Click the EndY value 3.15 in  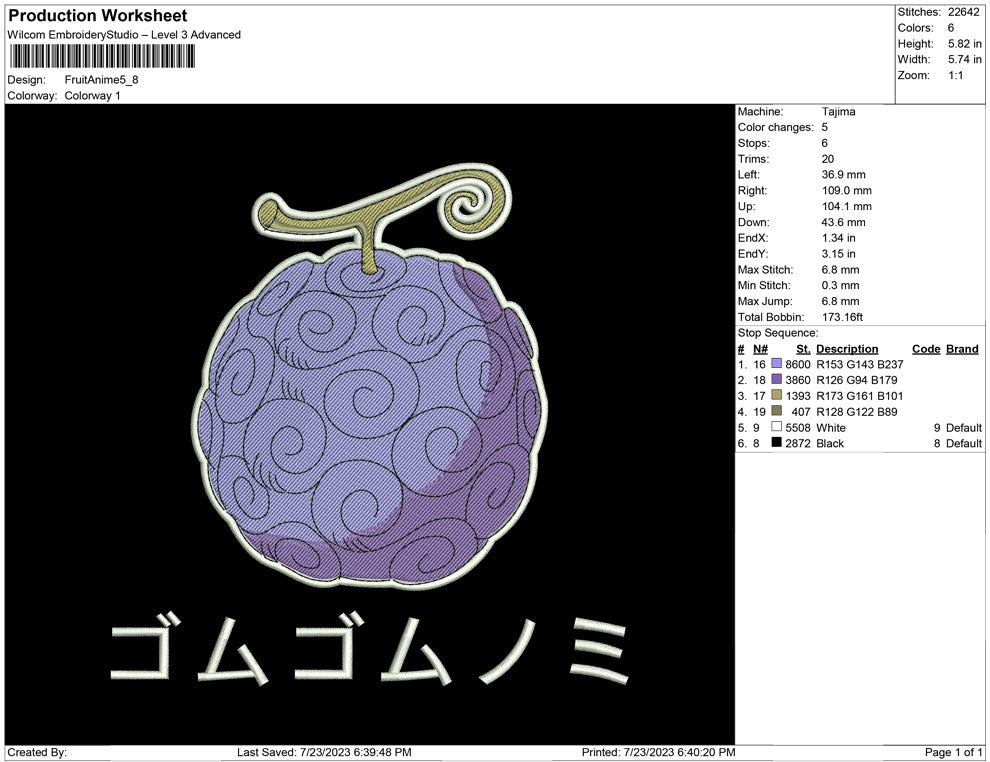click(x=838, y=254)
